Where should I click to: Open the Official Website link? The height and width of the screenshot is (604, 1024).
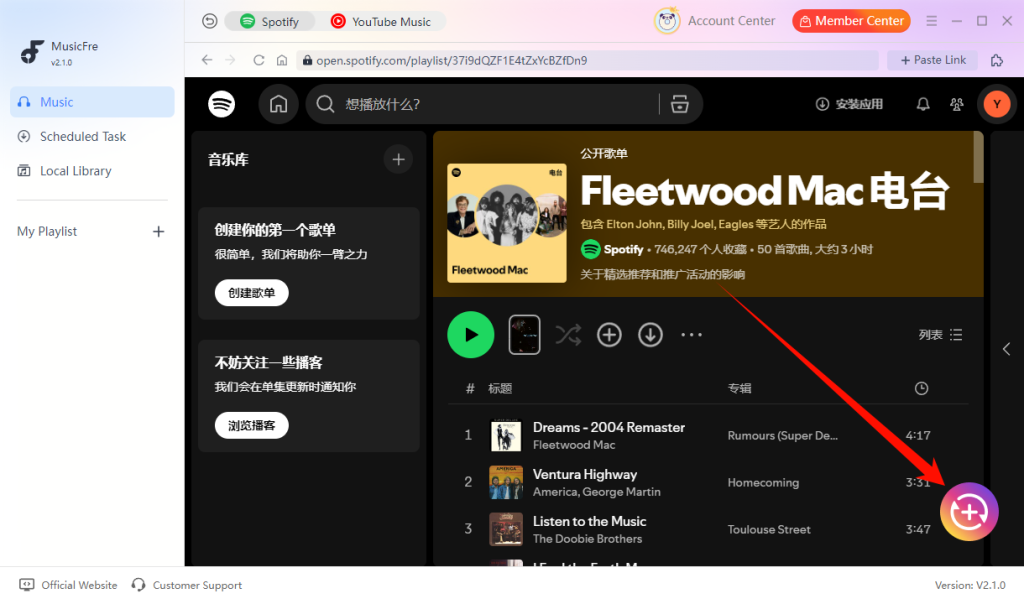pos(69,585)
